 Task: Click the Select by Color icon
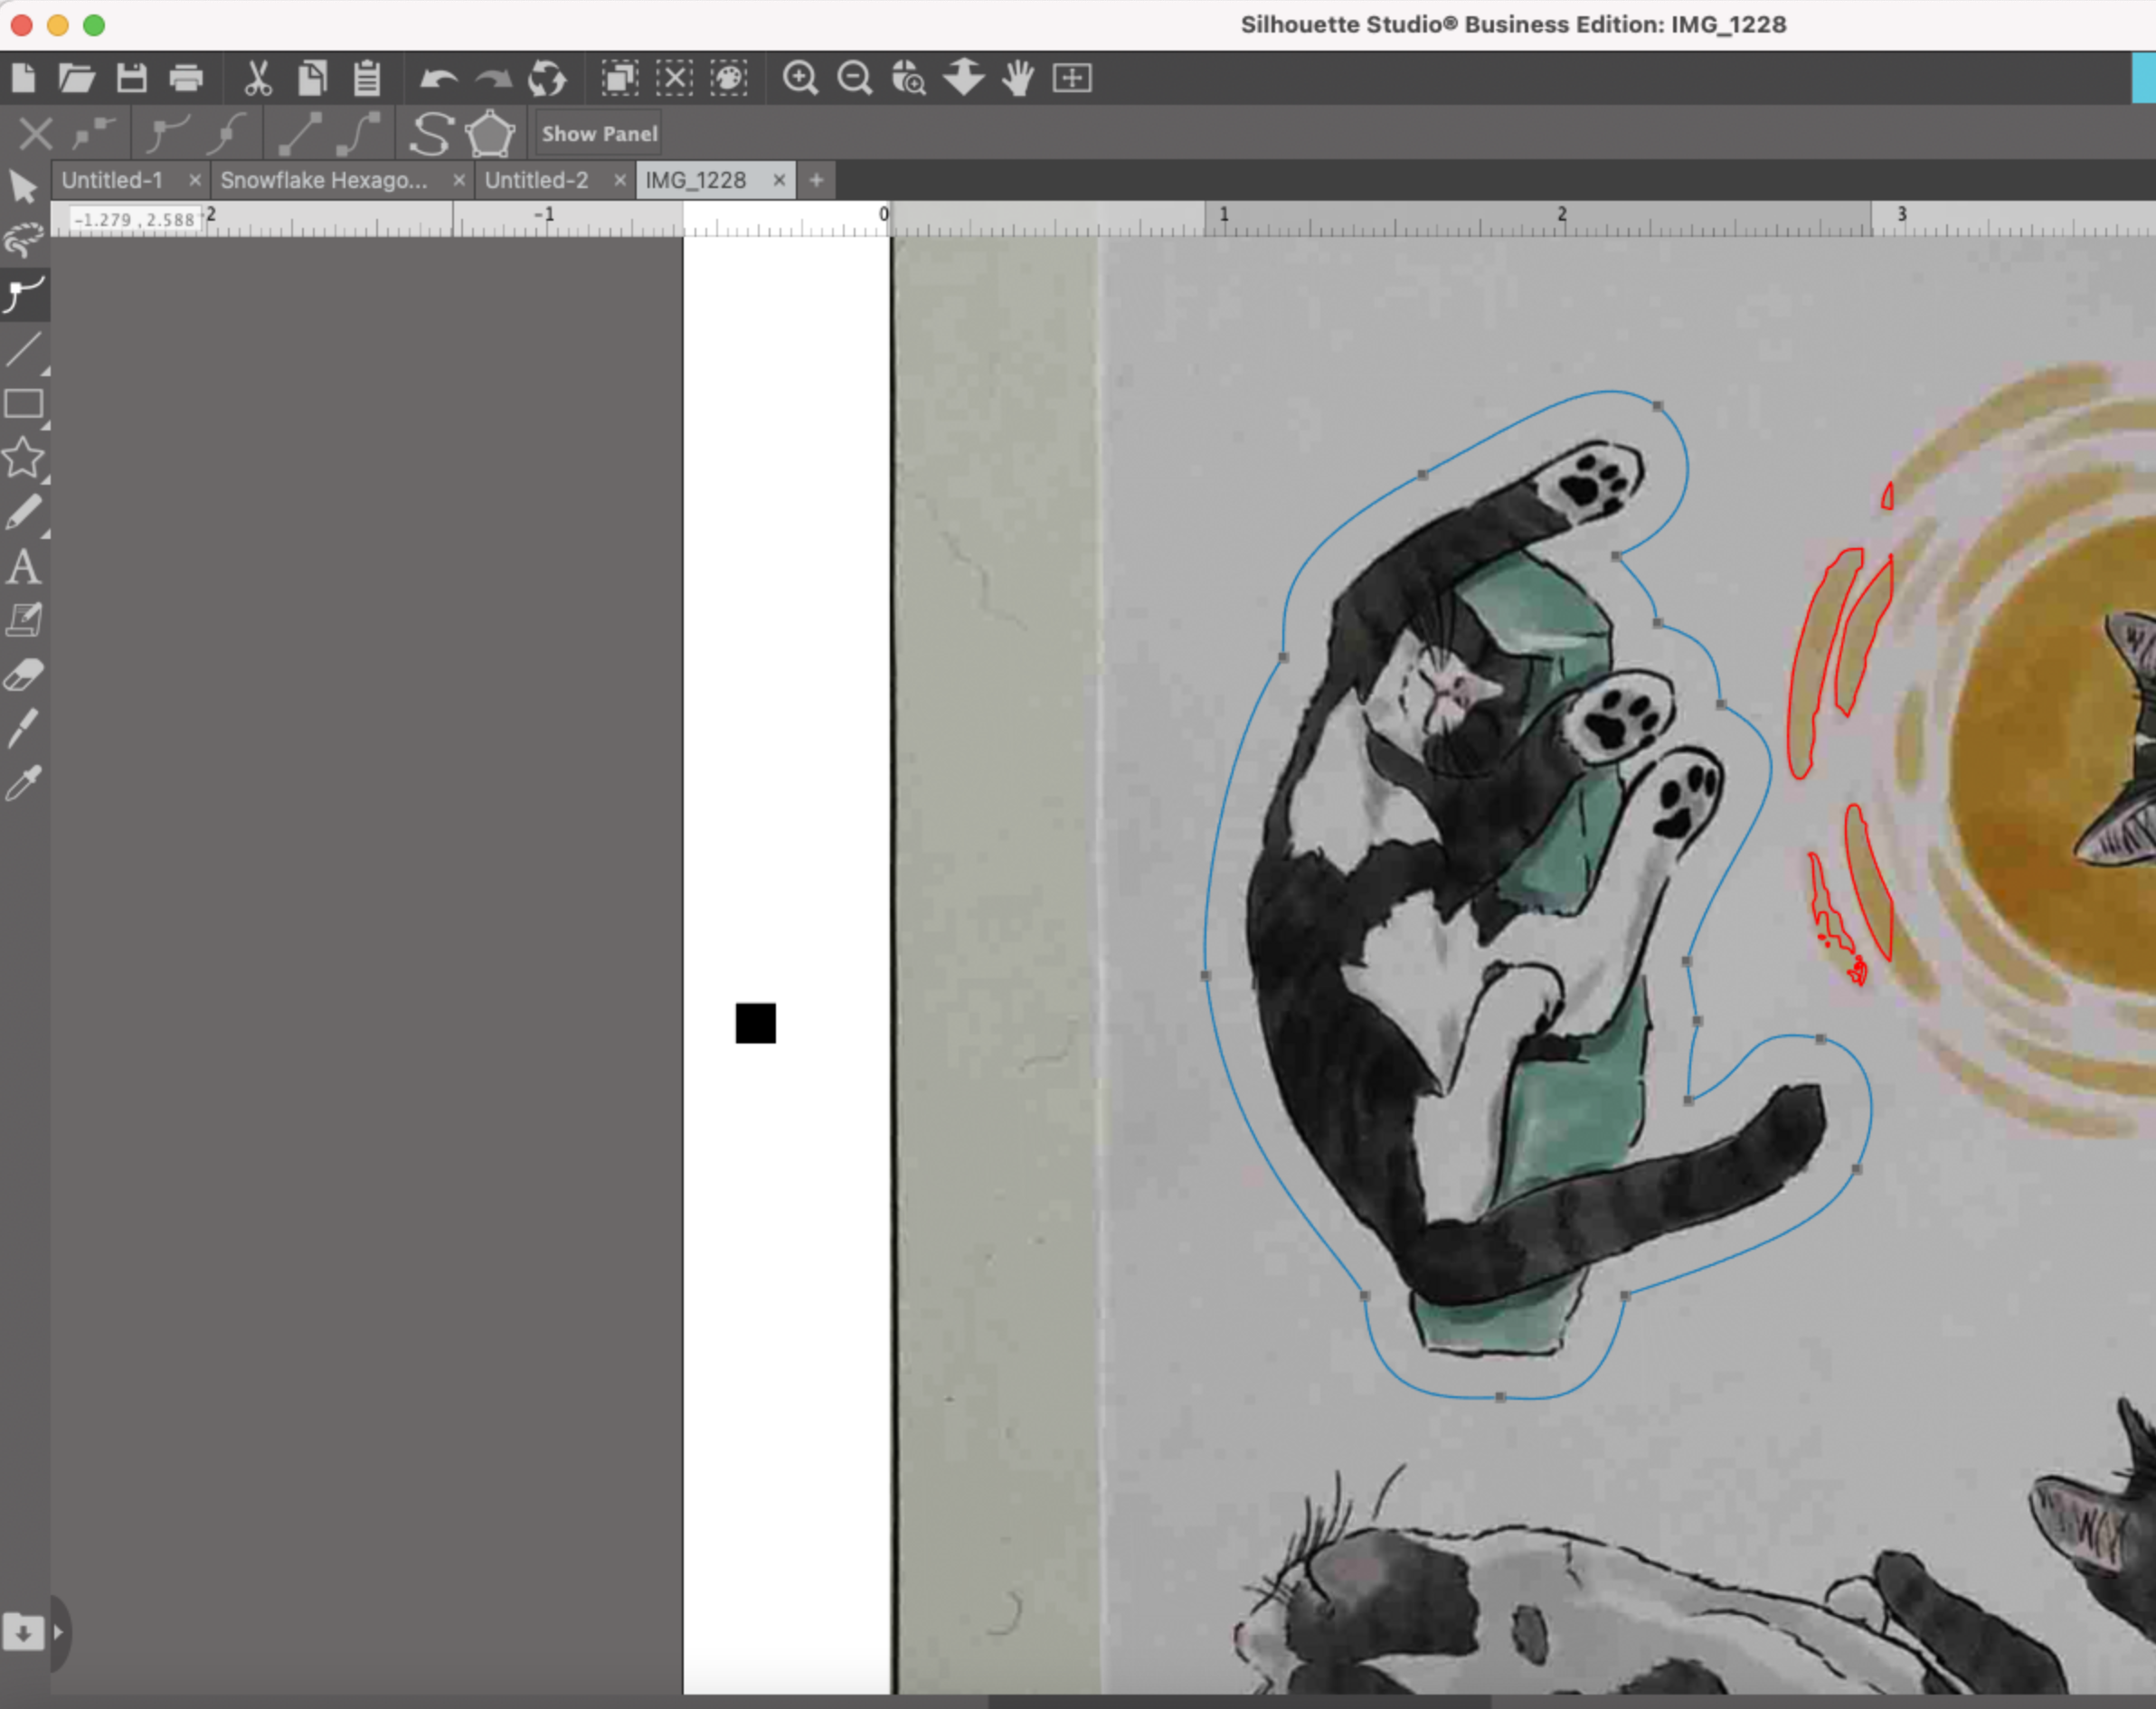tap(728, 77)
